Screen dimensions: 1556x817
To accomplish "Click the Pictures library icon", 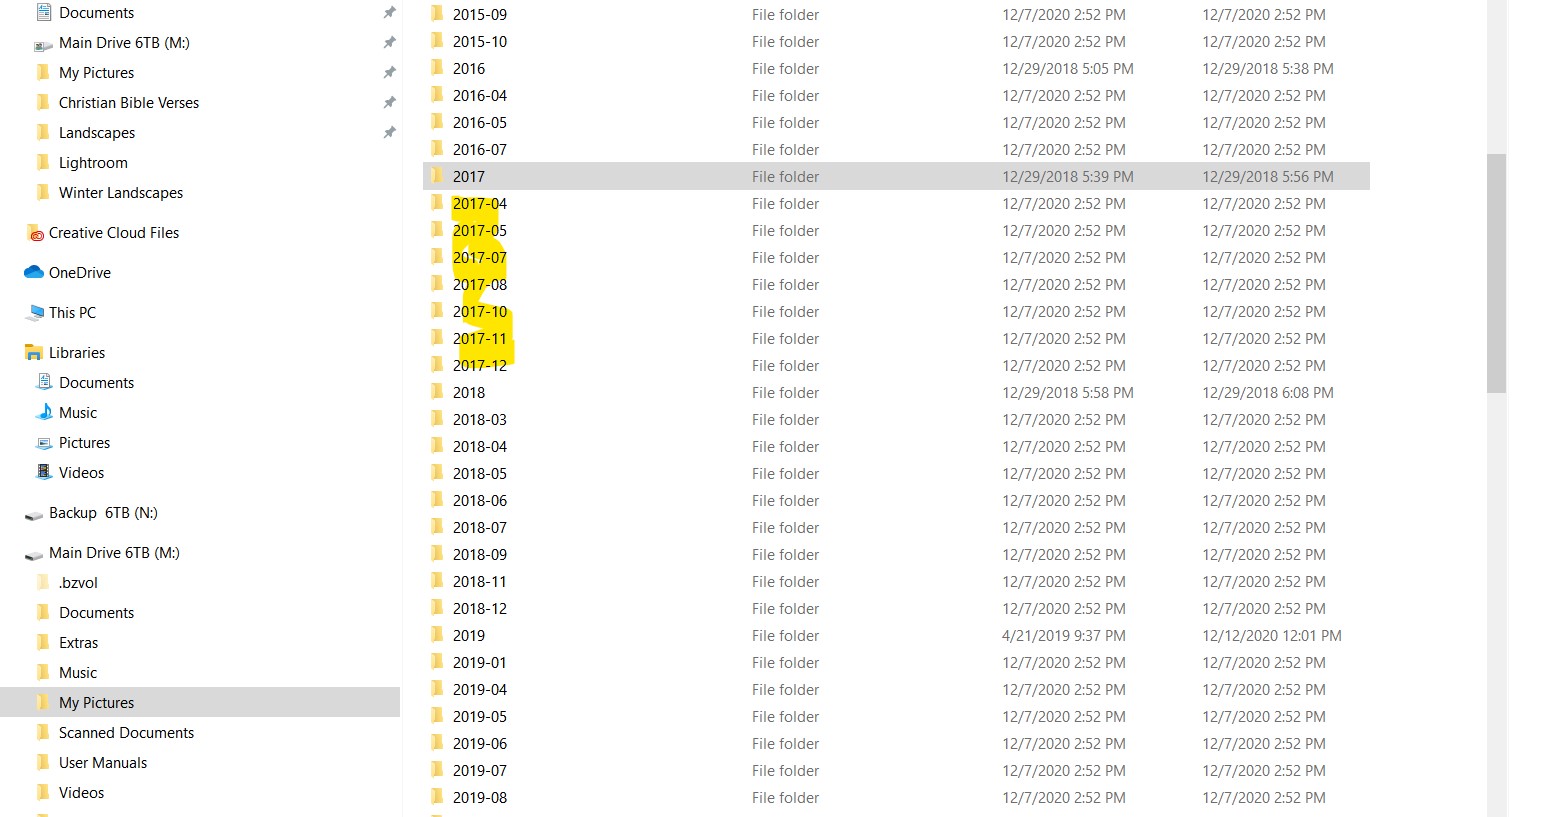I will point(44,443).
